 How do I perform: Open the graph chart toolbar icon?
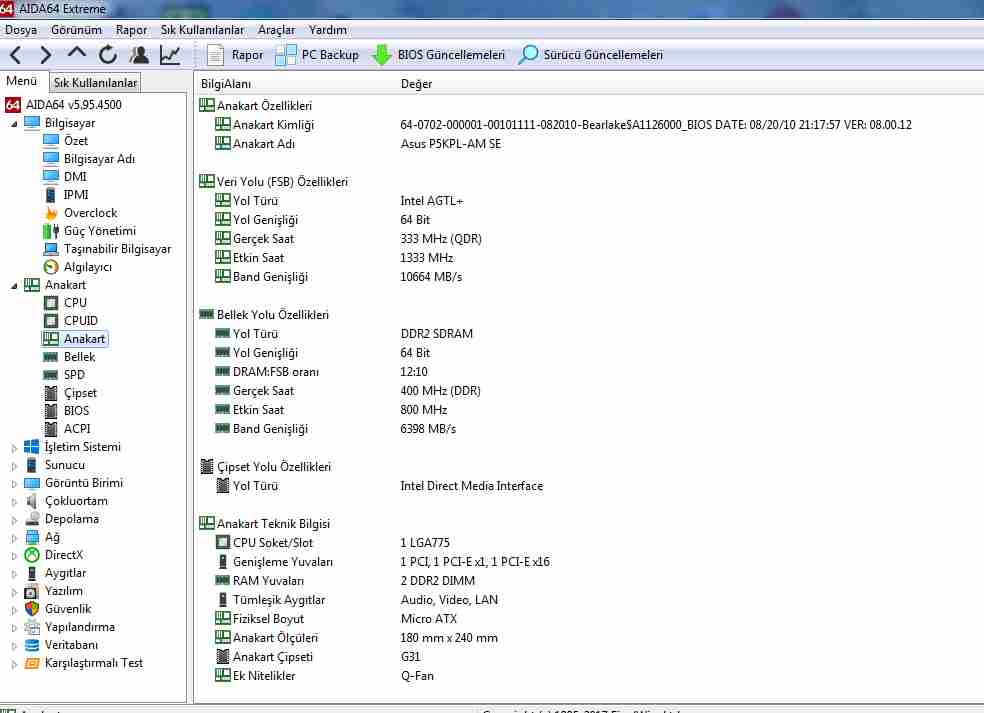click(170, 55)
